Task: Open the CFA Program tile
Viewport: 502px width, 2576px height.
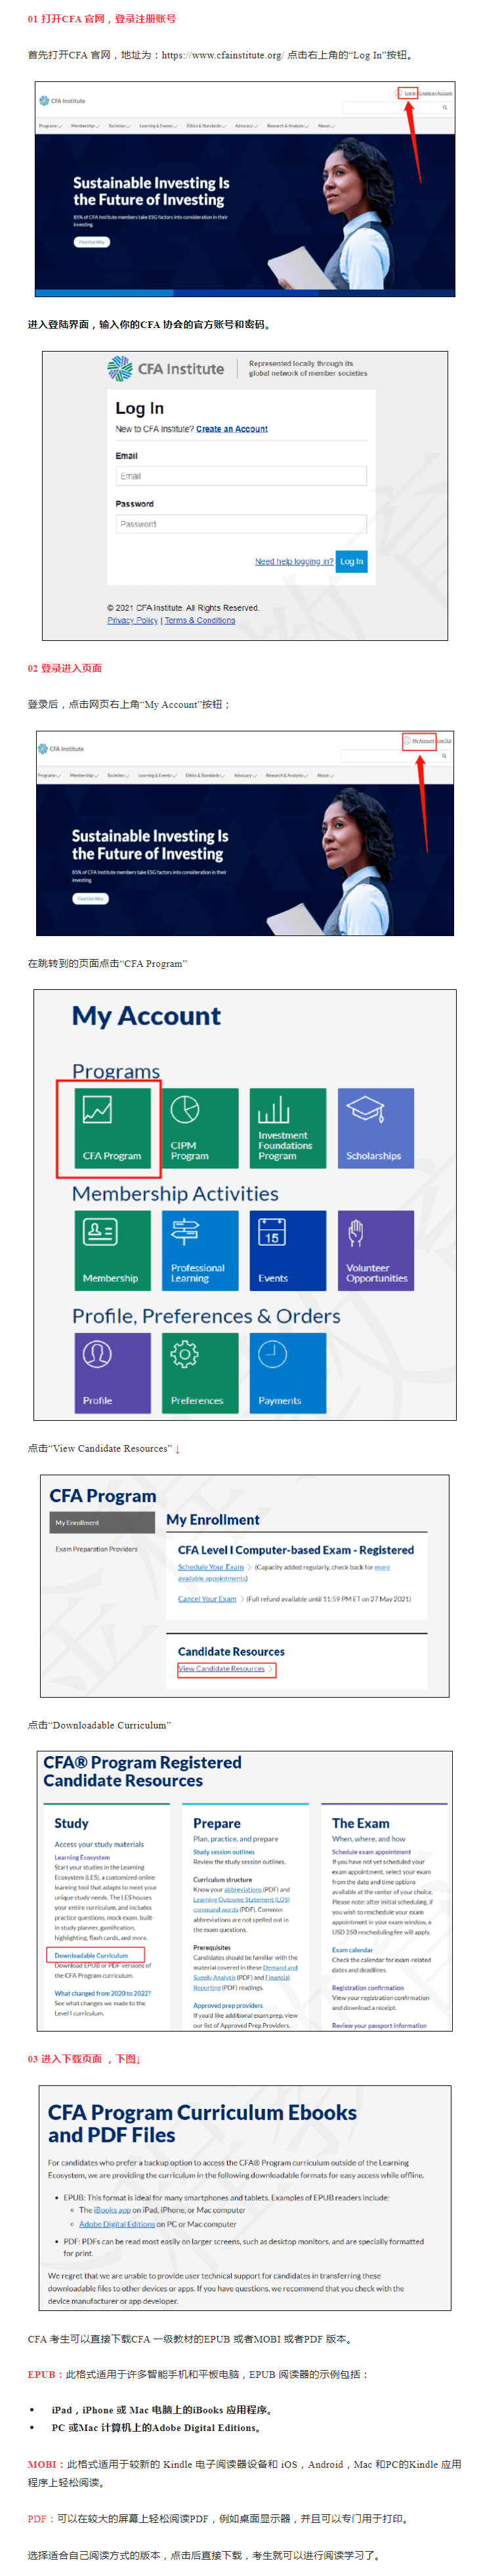Action: click(112, 1127)
